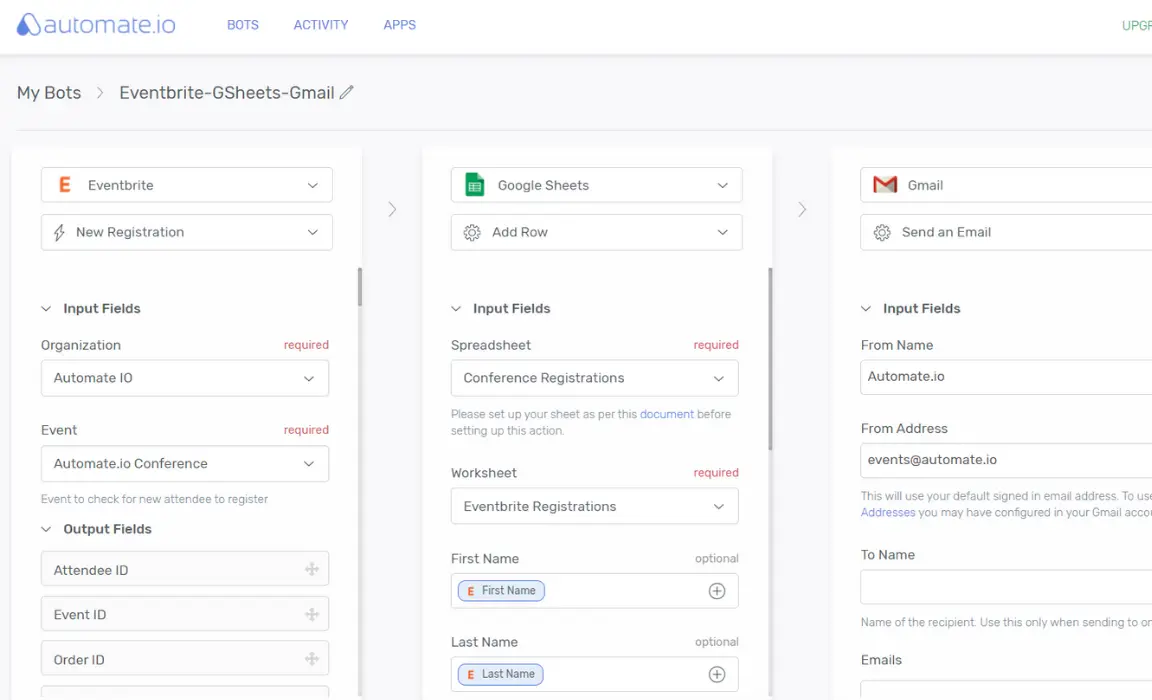Open the Gmail app dropdown
Screen dimensions: 1152x700
pos(1006,185)
